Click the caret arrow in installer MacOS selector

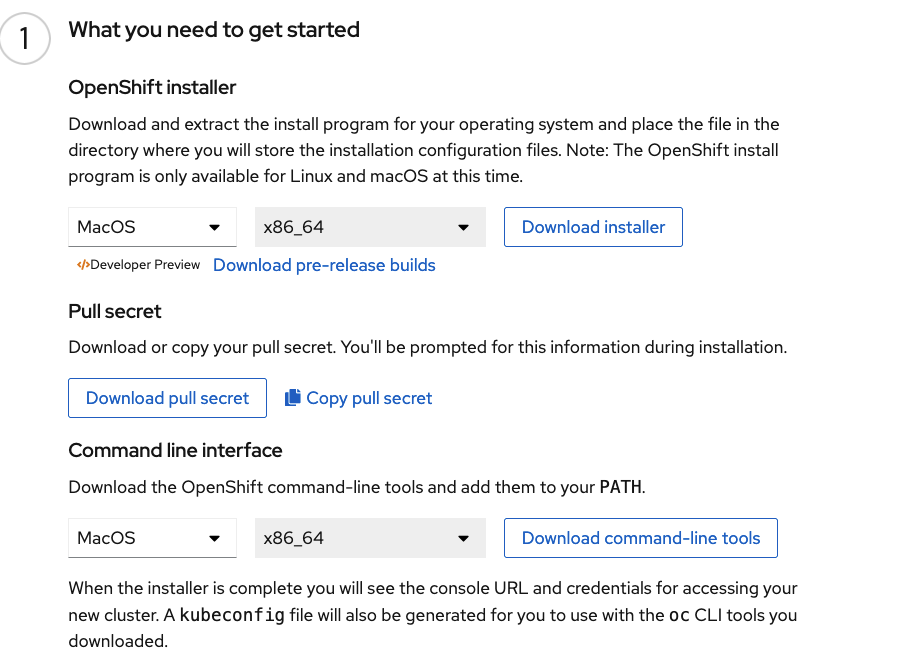click(214, 227)
